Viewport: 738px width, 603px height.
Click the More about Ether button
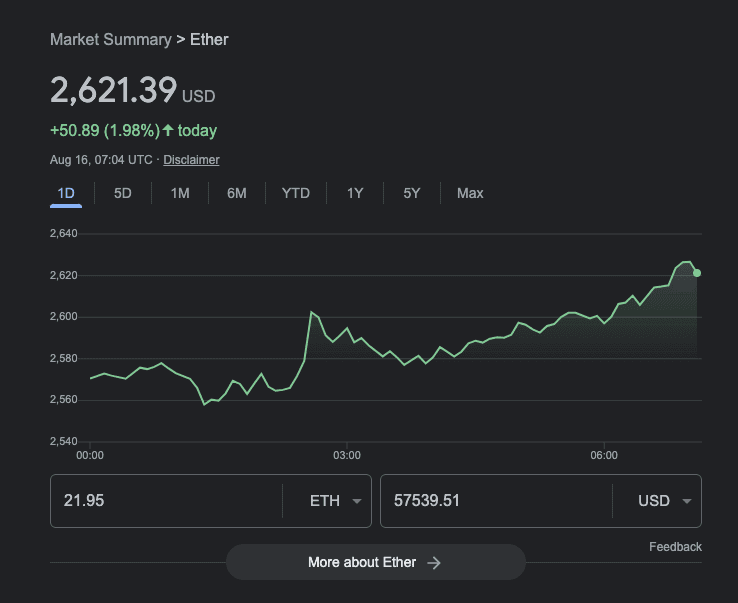(x=376, y=562)
